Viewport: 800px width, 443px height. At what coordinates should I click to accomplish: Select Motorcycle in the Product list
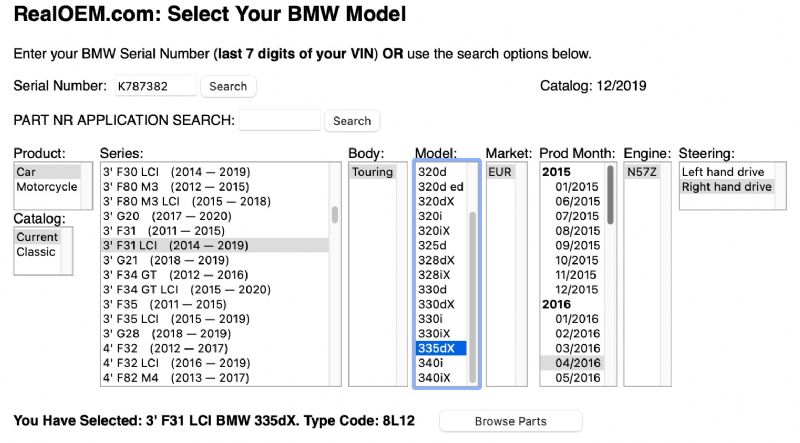coord(47,187)
